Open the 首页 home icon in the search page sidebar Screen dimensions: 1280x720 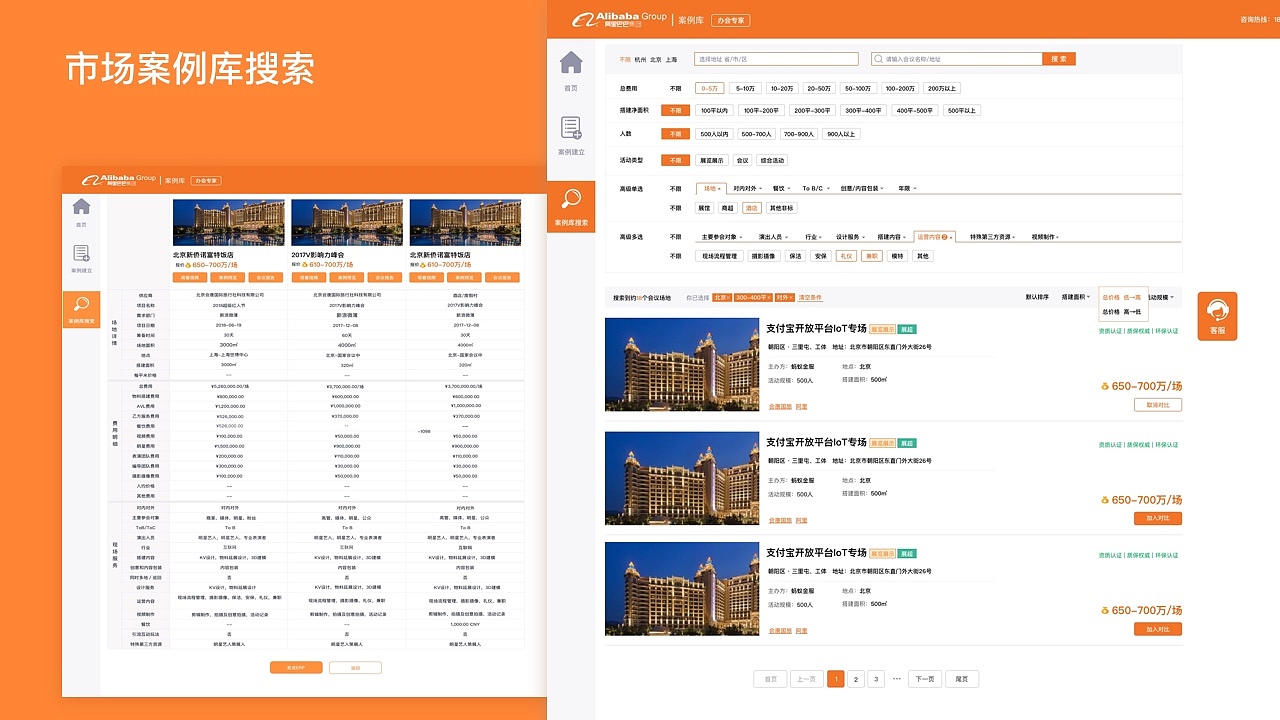click(x=571, y=63)
